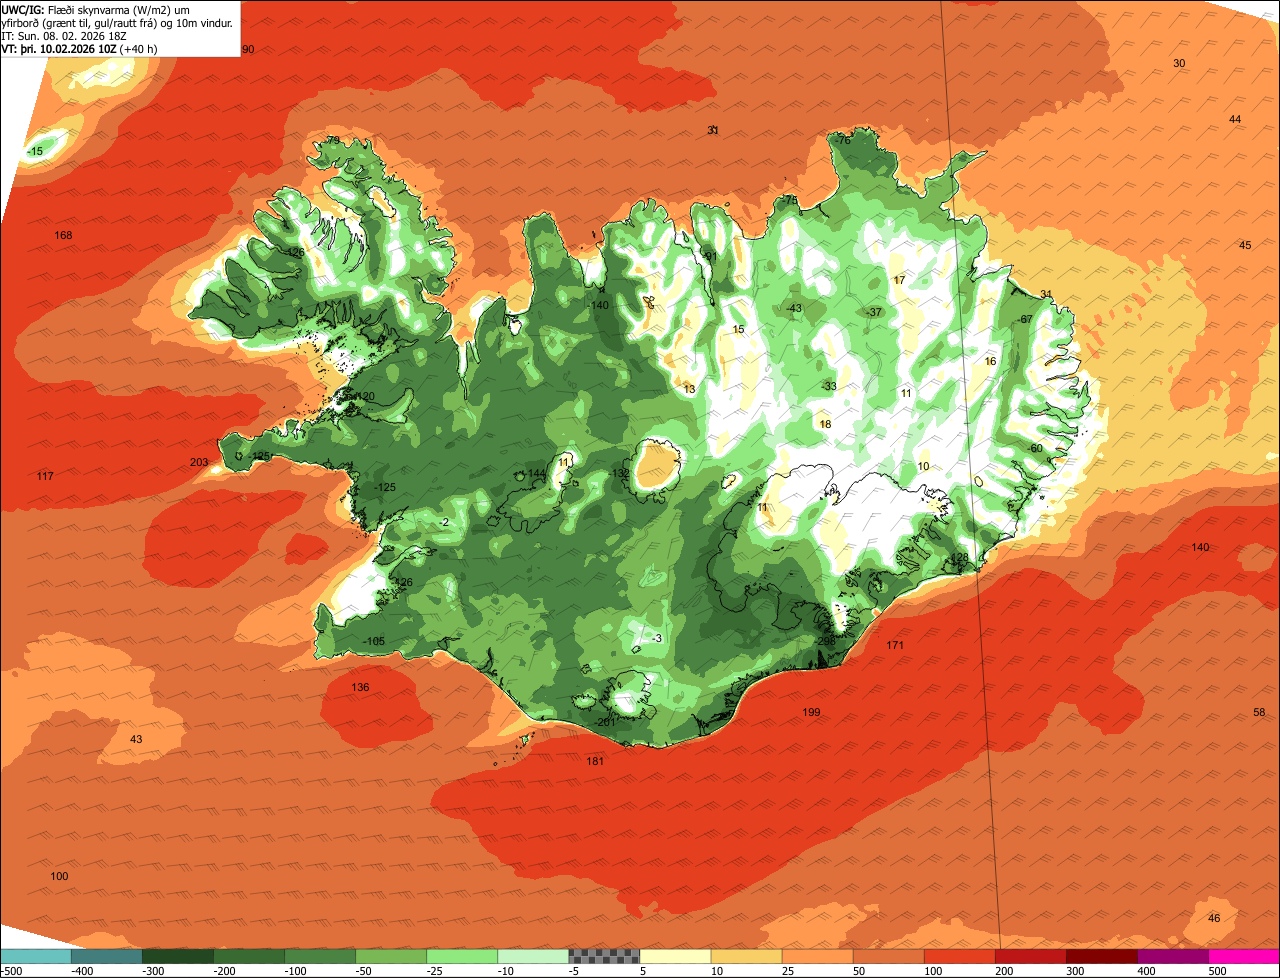Select the '-43' flux value label

[794, 308]
